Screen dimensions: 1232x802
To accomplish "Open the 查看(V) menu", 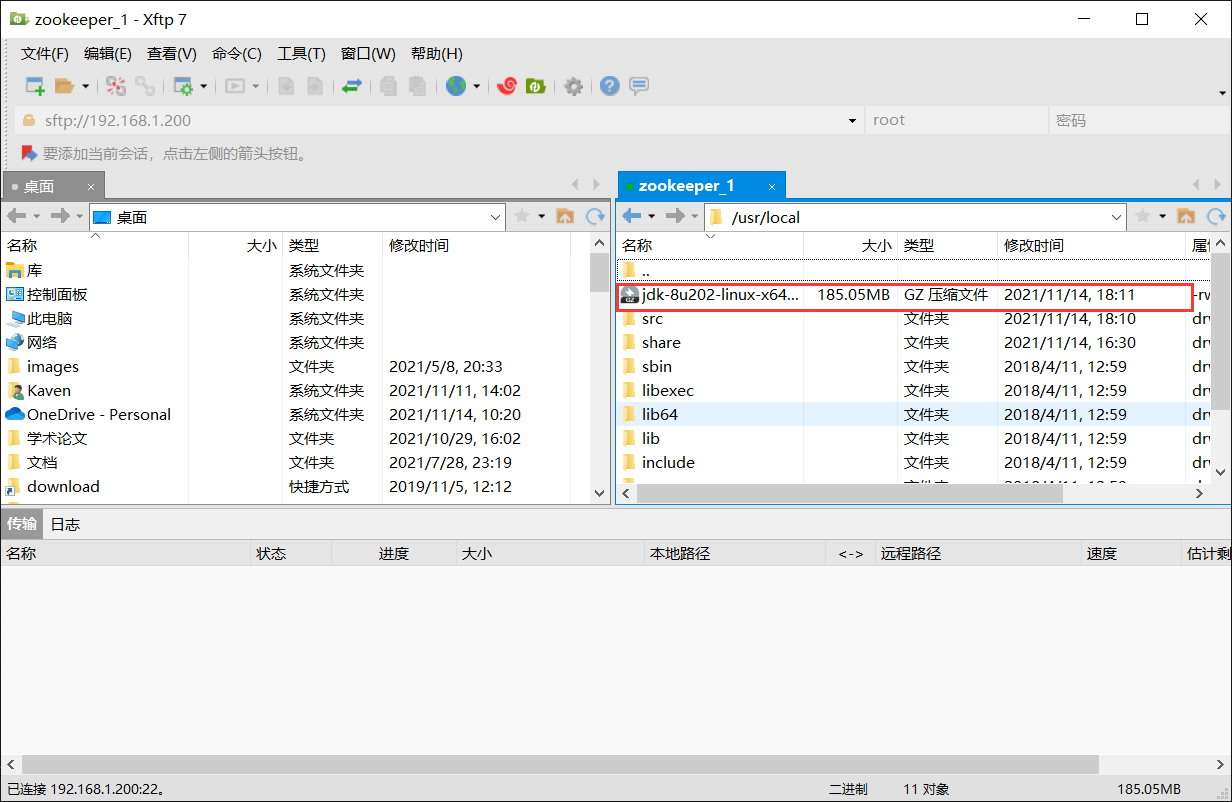I will (171, 54).
